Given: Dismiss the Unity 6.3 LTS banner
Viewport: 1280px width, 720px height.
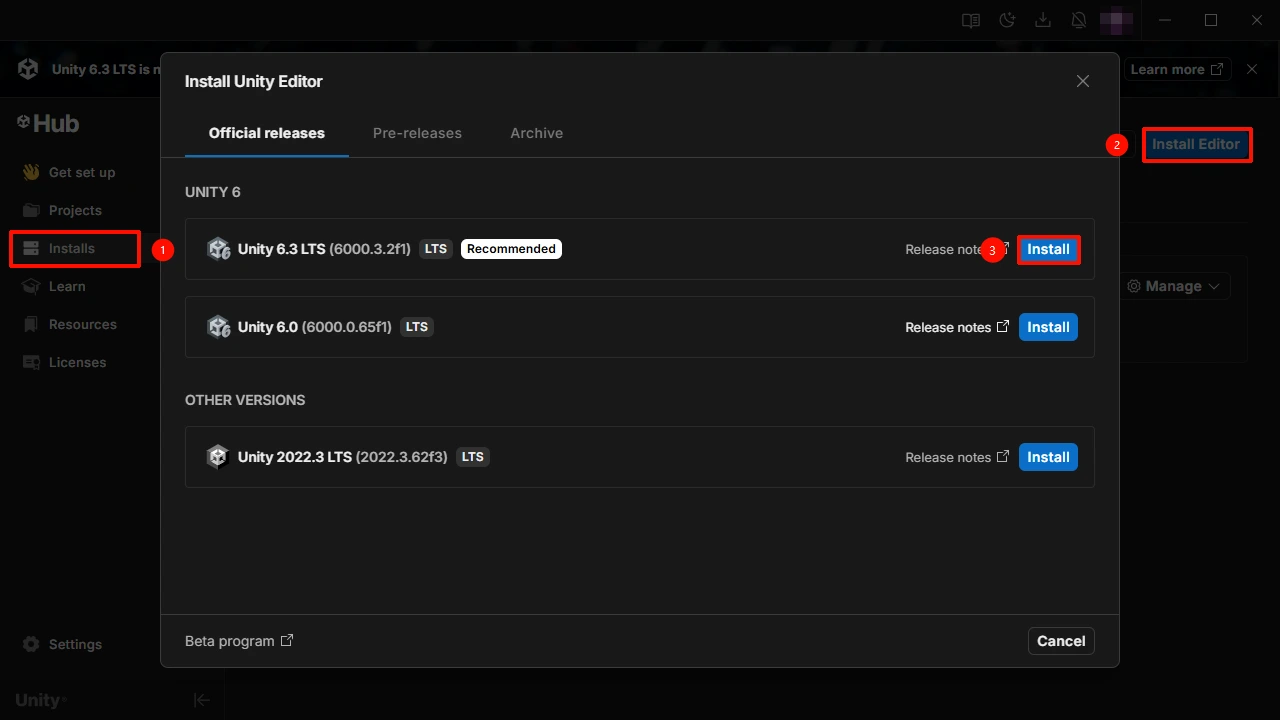Looking at the screenshot, I should tap(1252, 69).
